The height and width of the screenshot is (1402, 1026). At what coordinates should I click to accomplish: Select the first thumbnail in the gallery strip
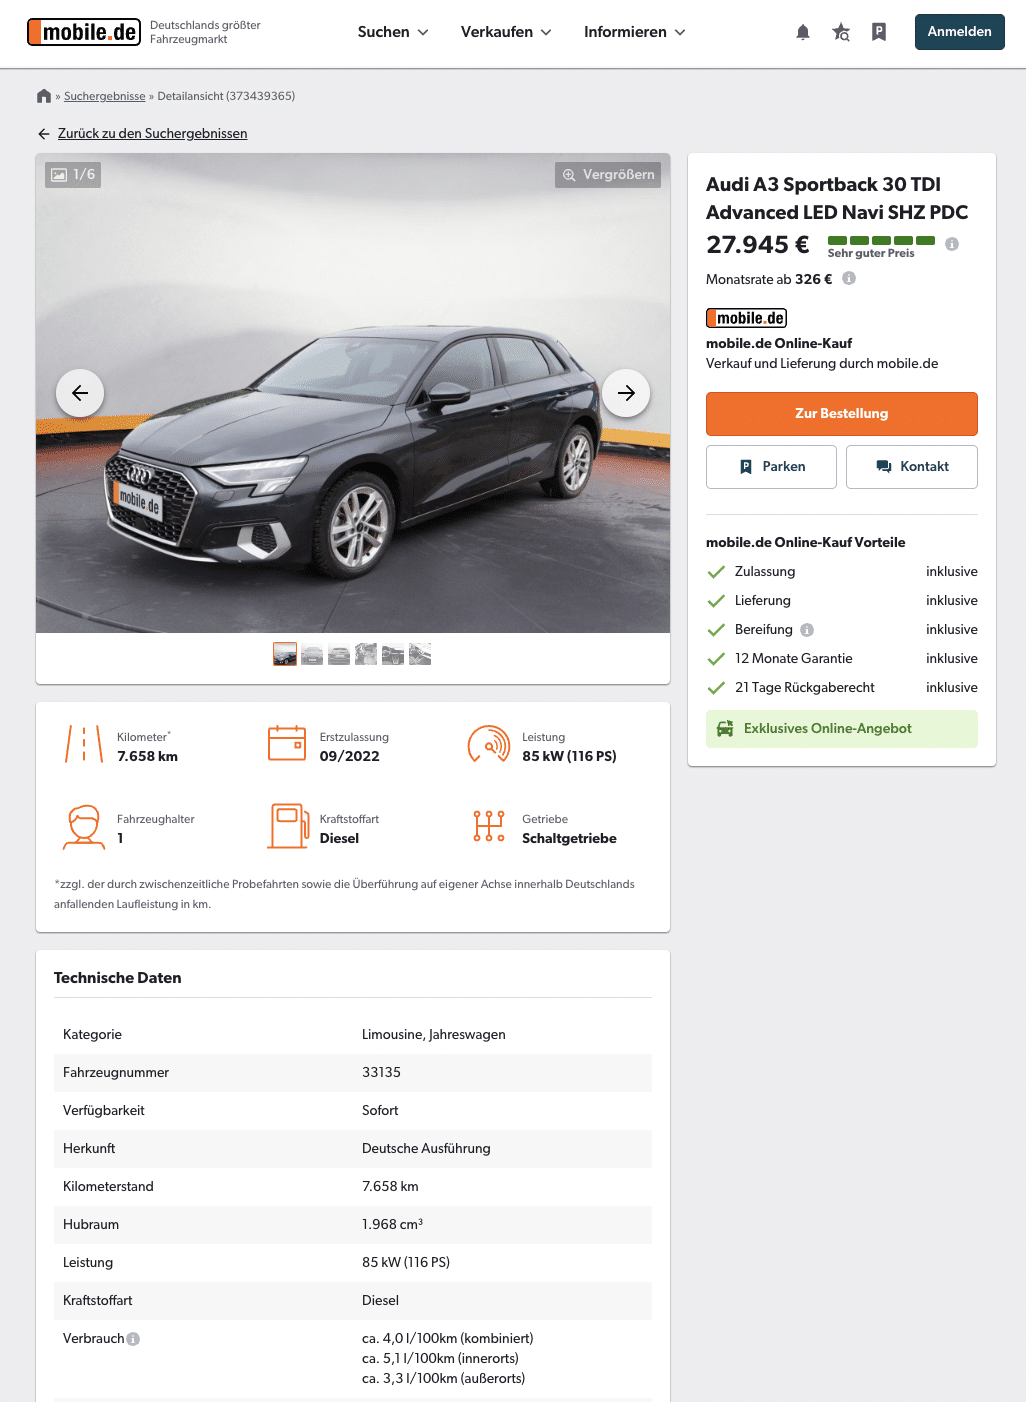point(285,654)
